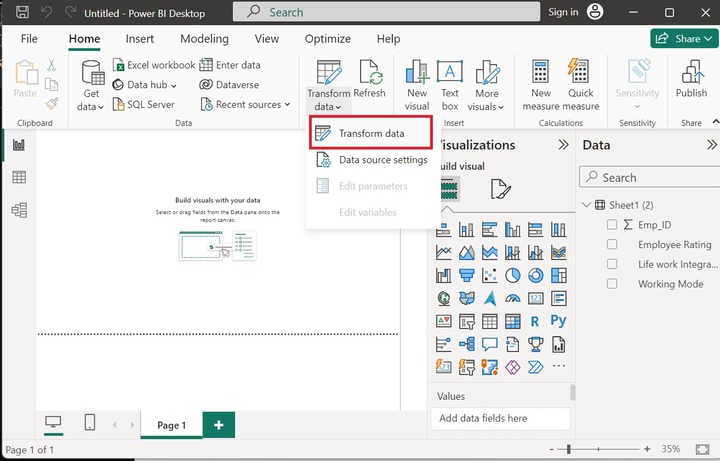Check the Employee Rating field
The image size is (720, 461).
(x=612, y=244)
